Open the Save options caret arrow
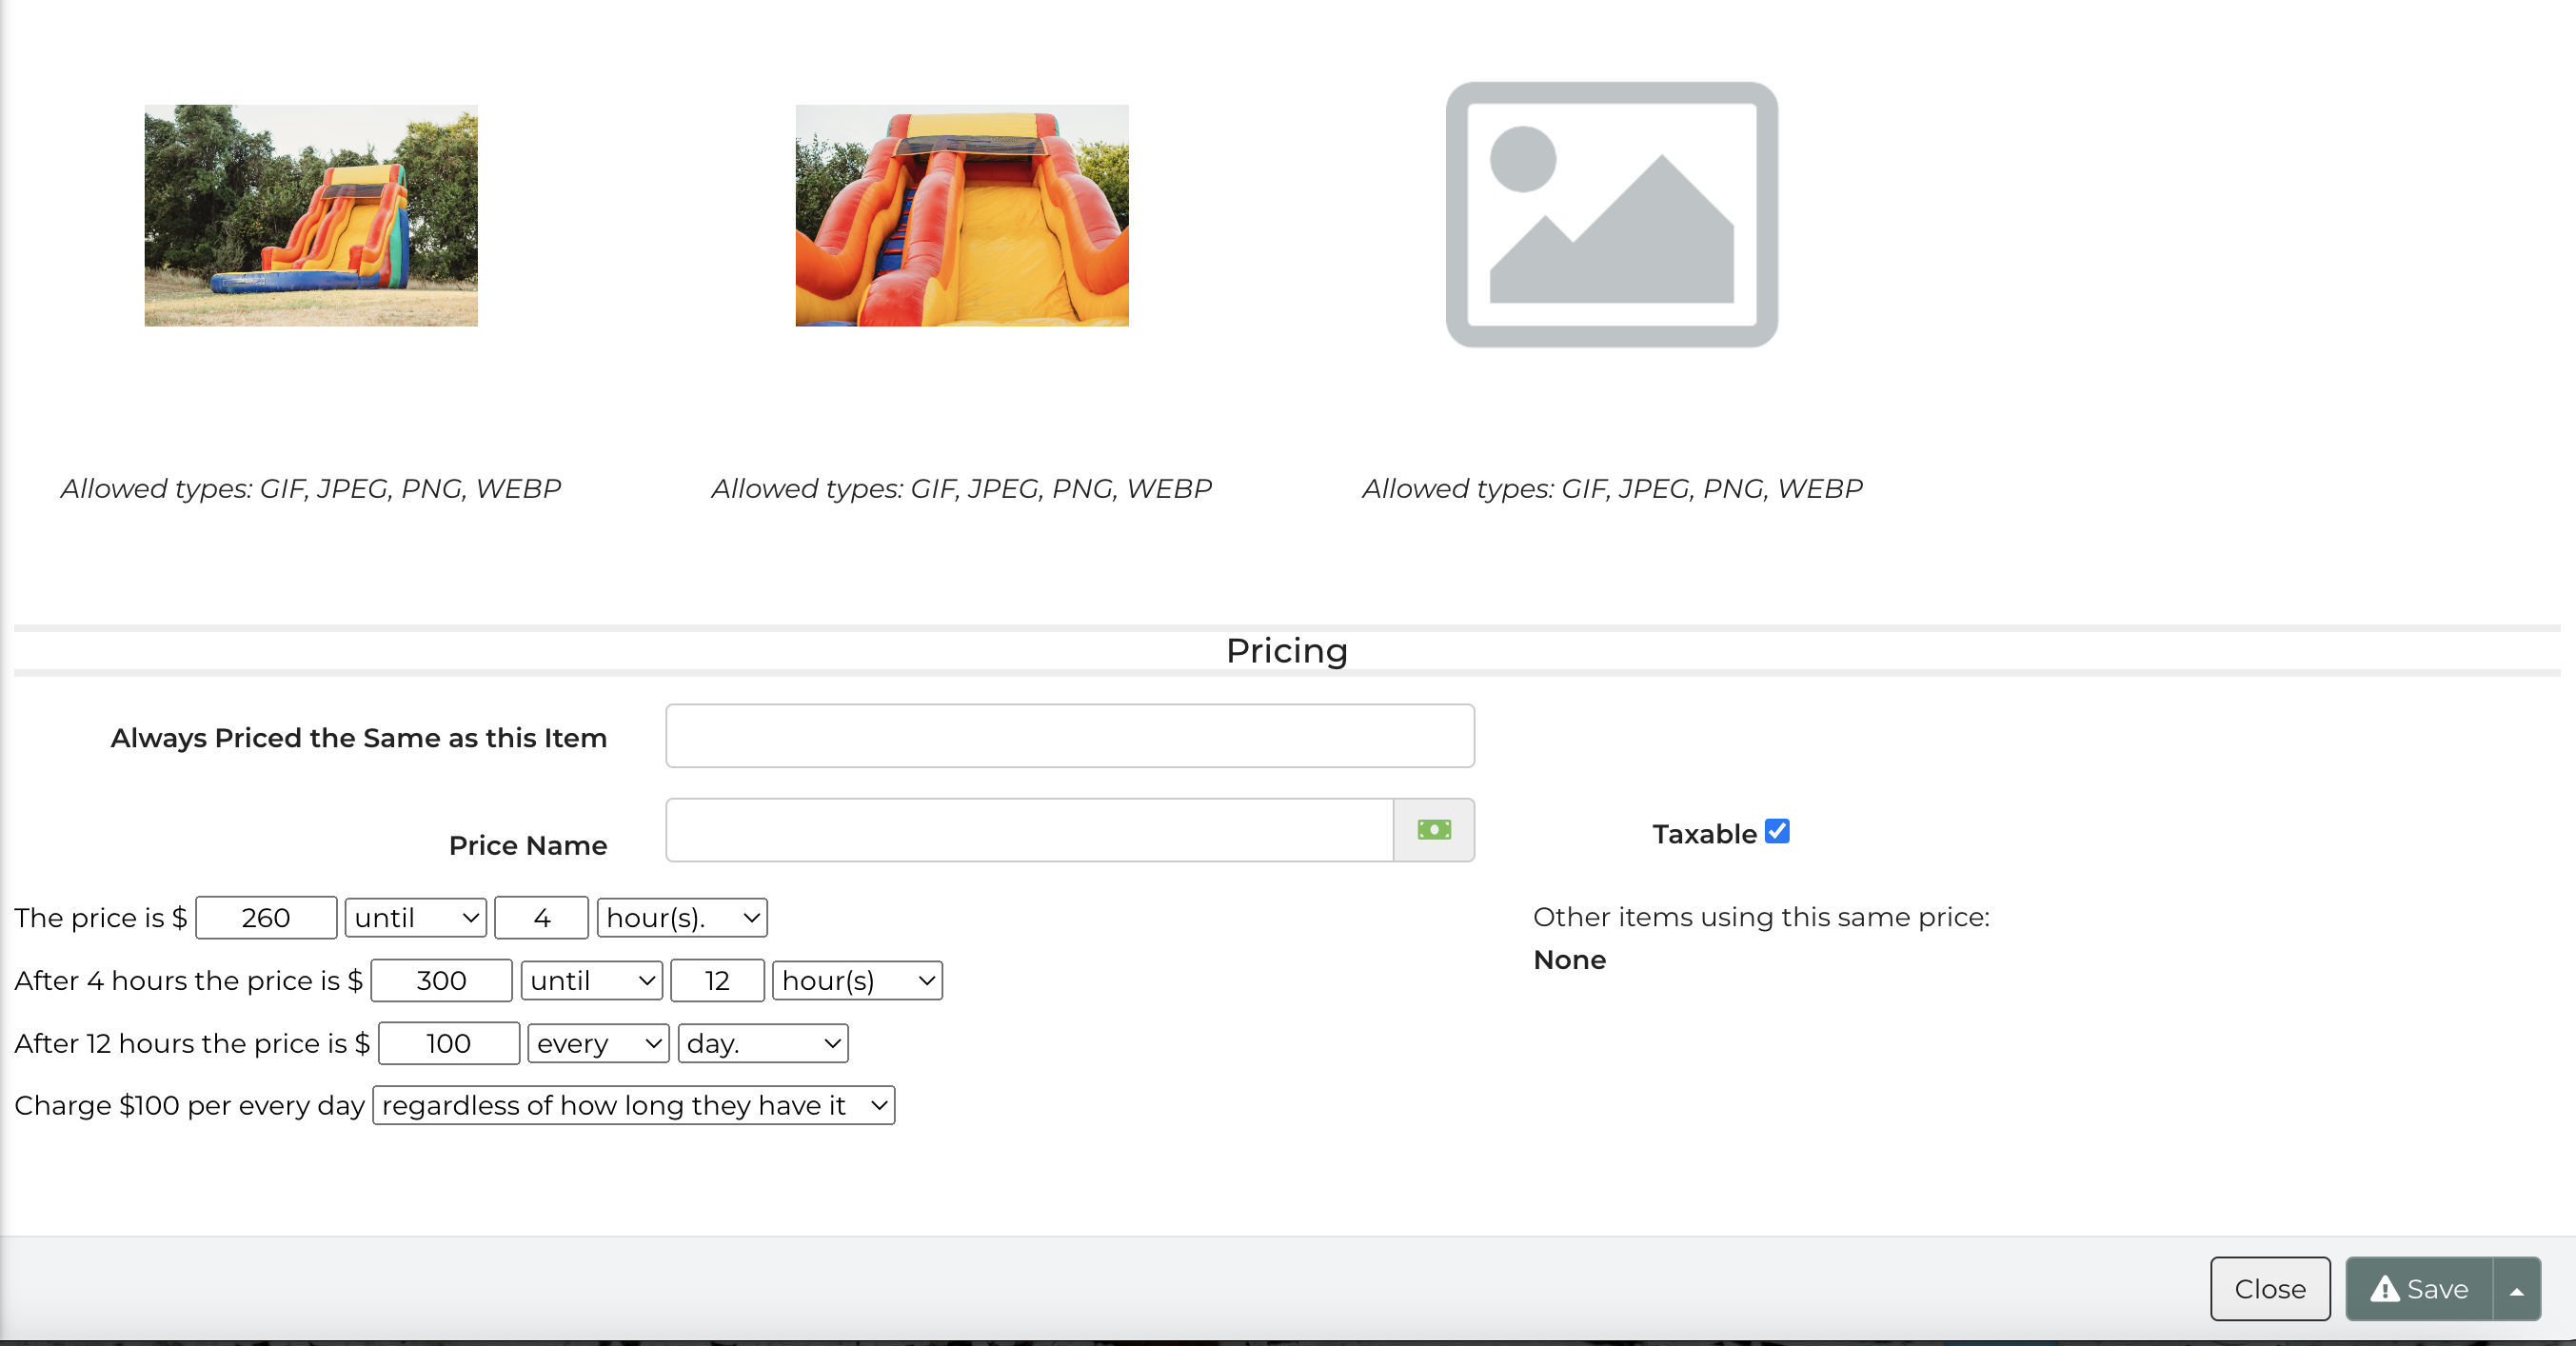 click(2516, 1289)
